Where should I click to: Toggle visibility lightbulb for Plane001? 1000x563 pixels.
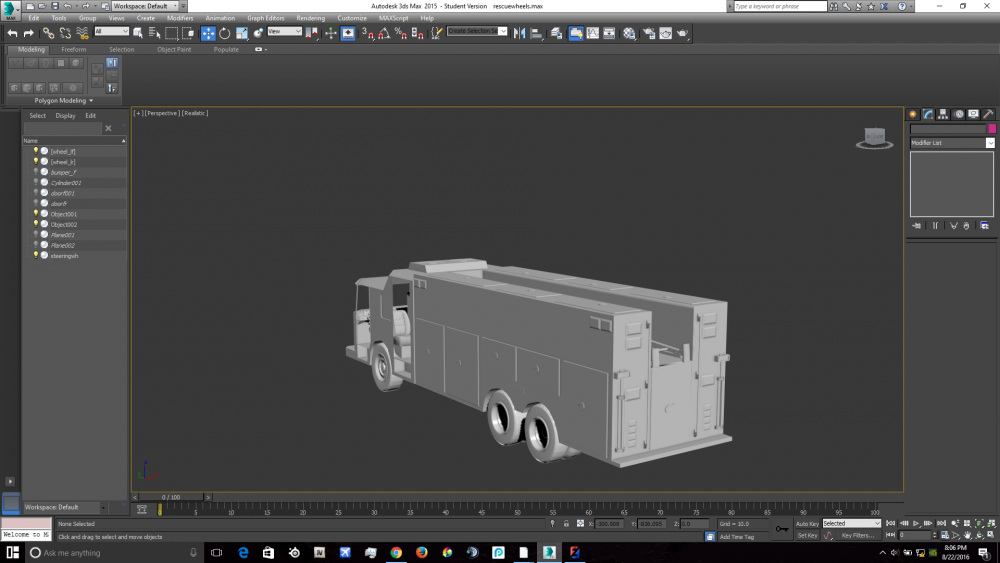(x=36, y=234)
